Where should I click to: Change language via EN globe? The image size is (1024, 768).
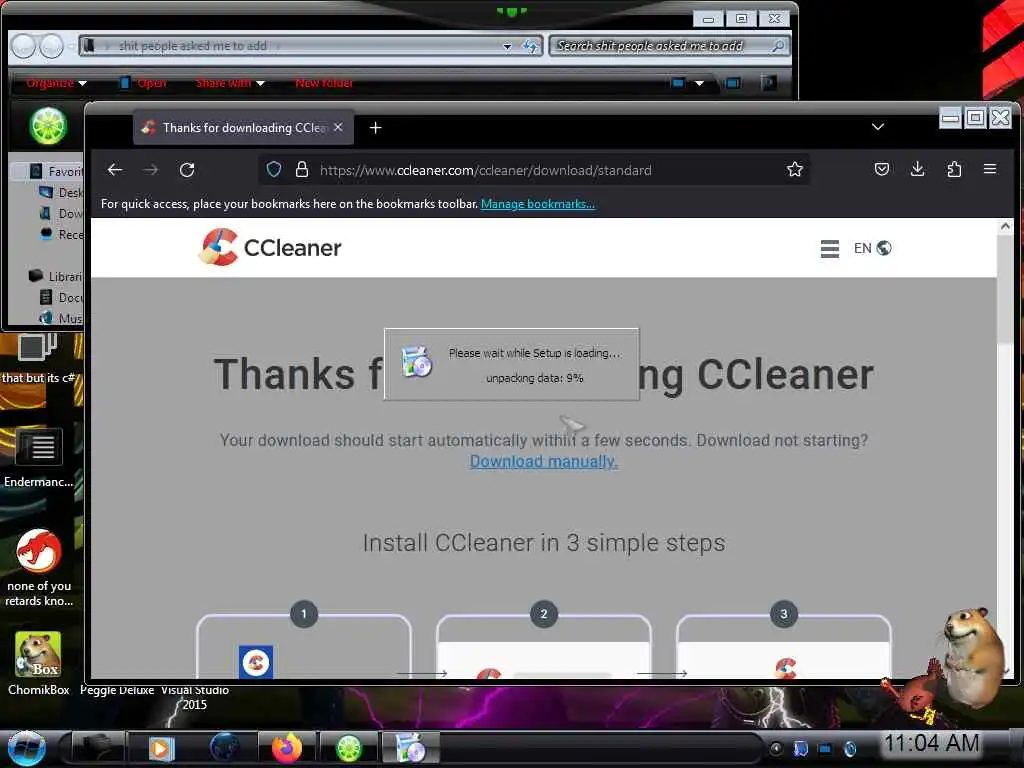872,248
